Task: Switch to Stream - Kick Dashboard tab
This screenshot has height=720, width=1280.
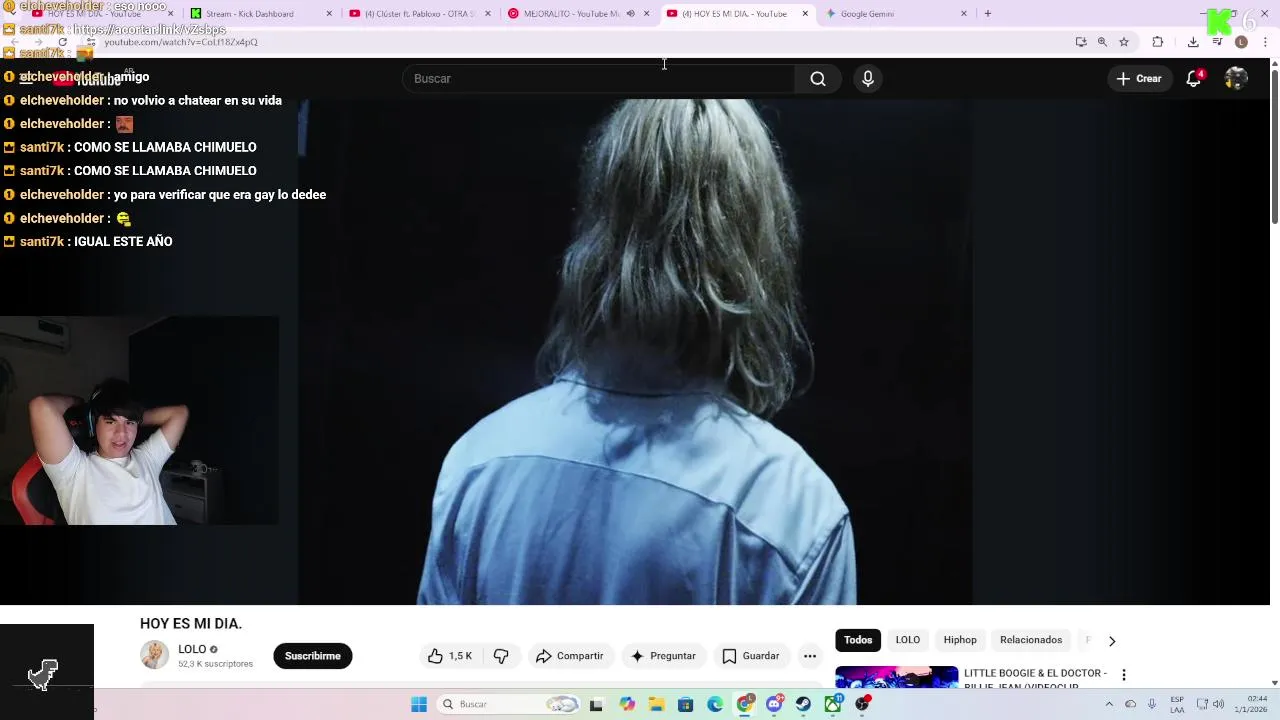Action: 259,14
